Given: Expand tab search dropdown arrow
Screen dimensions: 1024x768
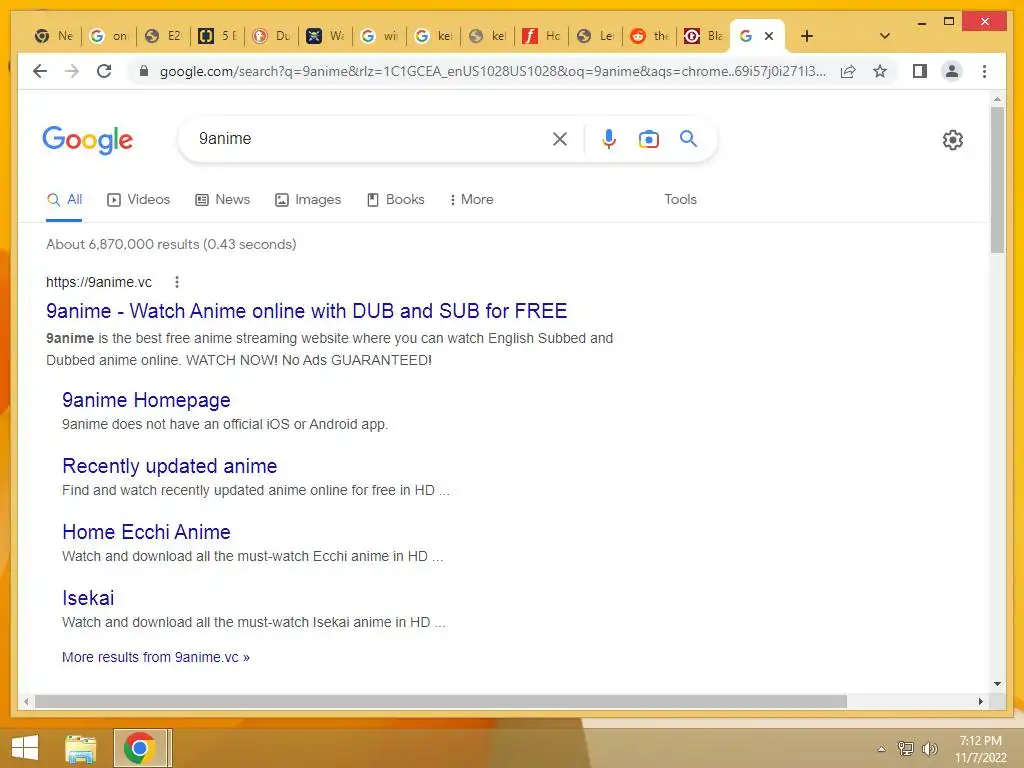Looking at the screenshot, I should pos(884,36).
